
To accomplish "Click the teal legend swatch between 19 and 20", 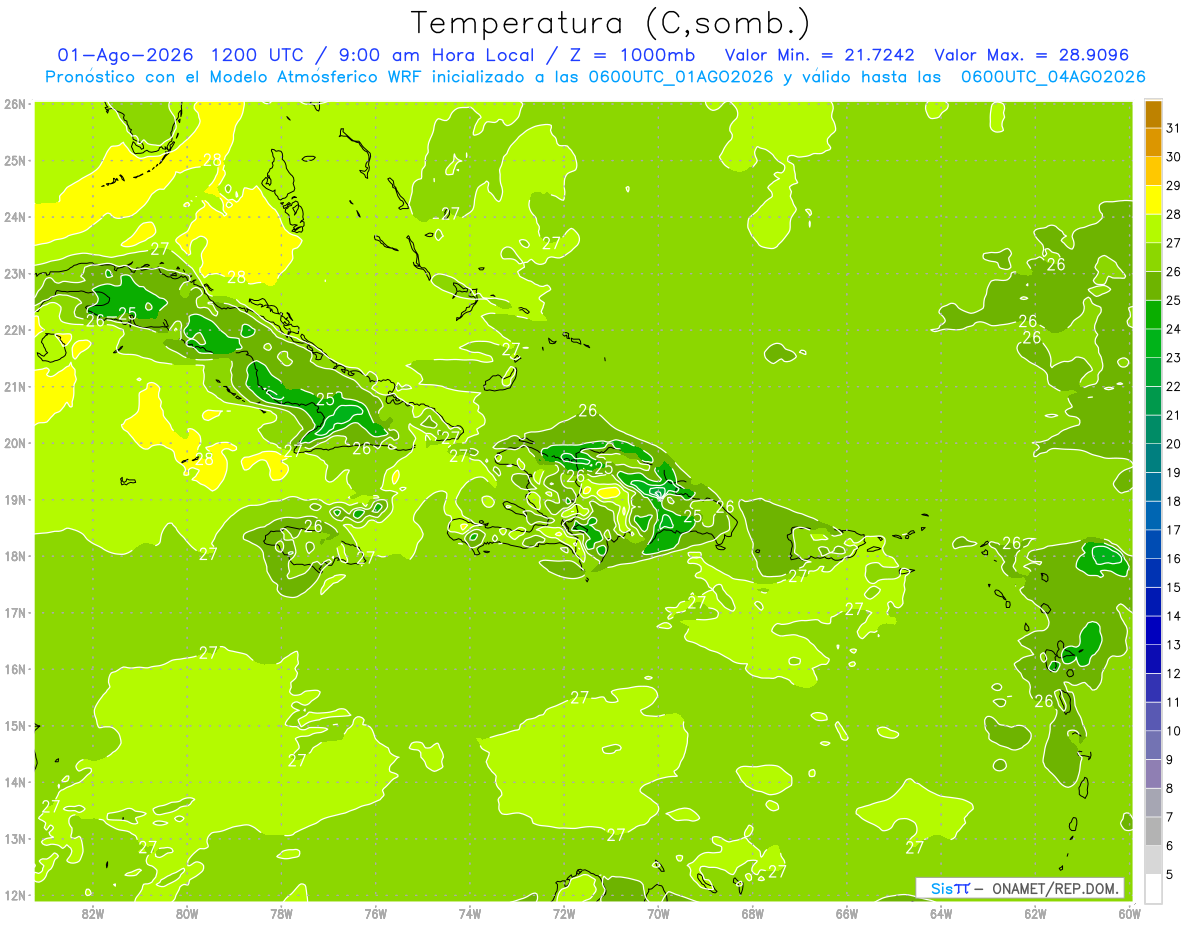I will [1153, 459].
